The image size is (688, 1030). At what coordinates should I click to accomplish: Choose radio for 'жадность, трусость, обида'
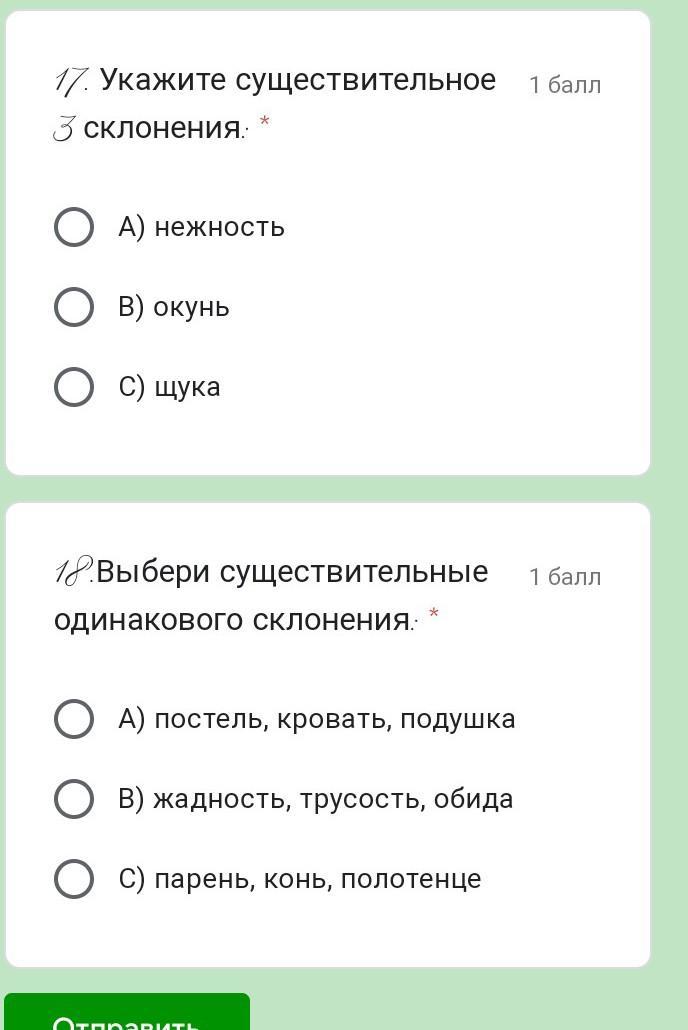tap(74, 799)
